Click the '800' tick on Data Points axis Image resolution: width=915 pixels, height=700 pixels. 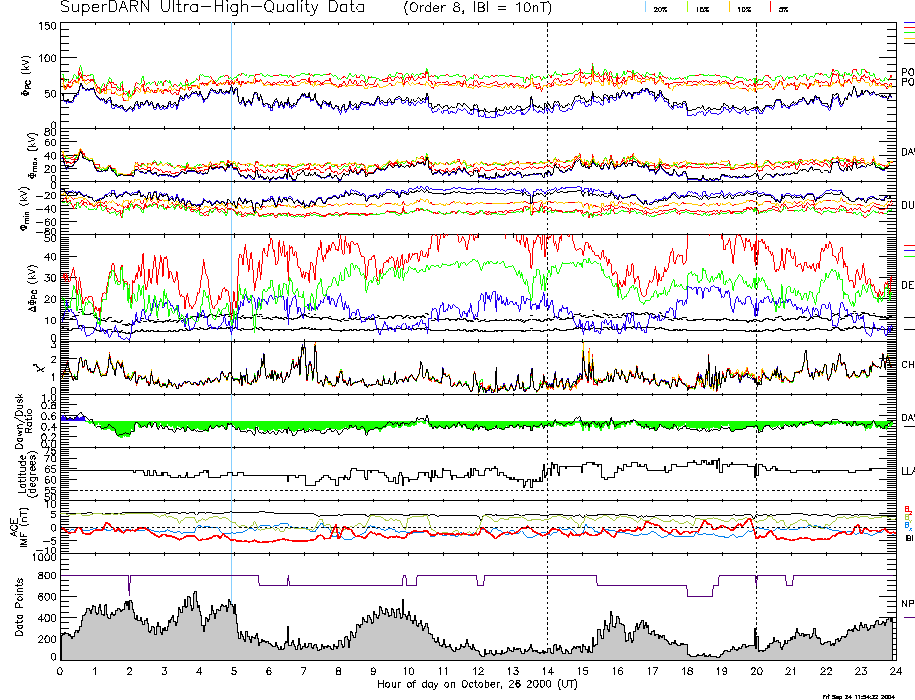(47, 576)
